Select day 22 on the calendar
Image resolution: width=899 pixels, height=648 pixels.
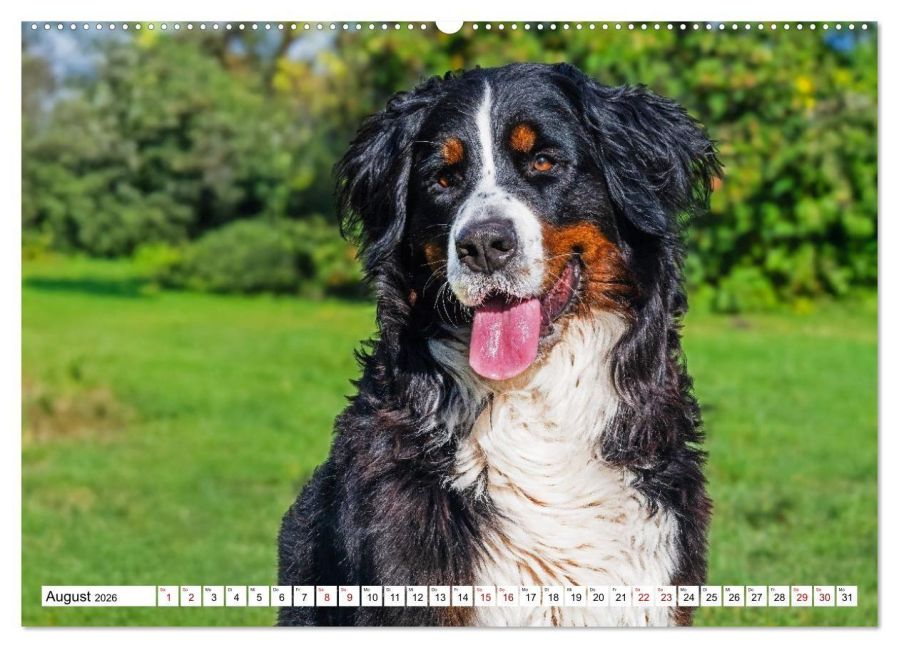click(643, 597)
